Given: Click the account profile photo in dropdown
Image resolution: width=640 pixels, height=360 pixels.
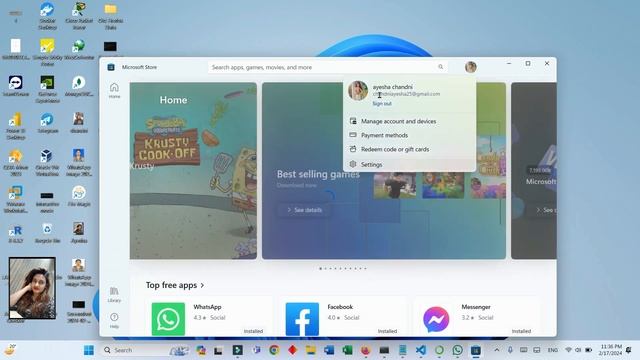Looking at the screenshot, I should point(358,90).
